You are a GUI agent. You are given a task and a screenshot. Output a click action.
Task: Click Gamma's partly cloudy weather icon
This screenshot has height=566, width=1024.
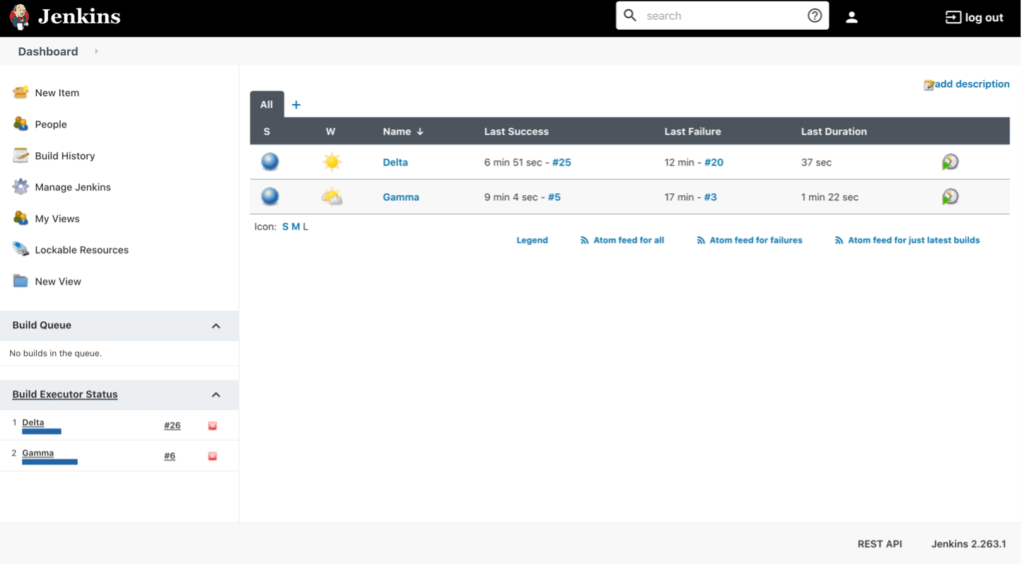pyautogui.click(x=332, y=196)
